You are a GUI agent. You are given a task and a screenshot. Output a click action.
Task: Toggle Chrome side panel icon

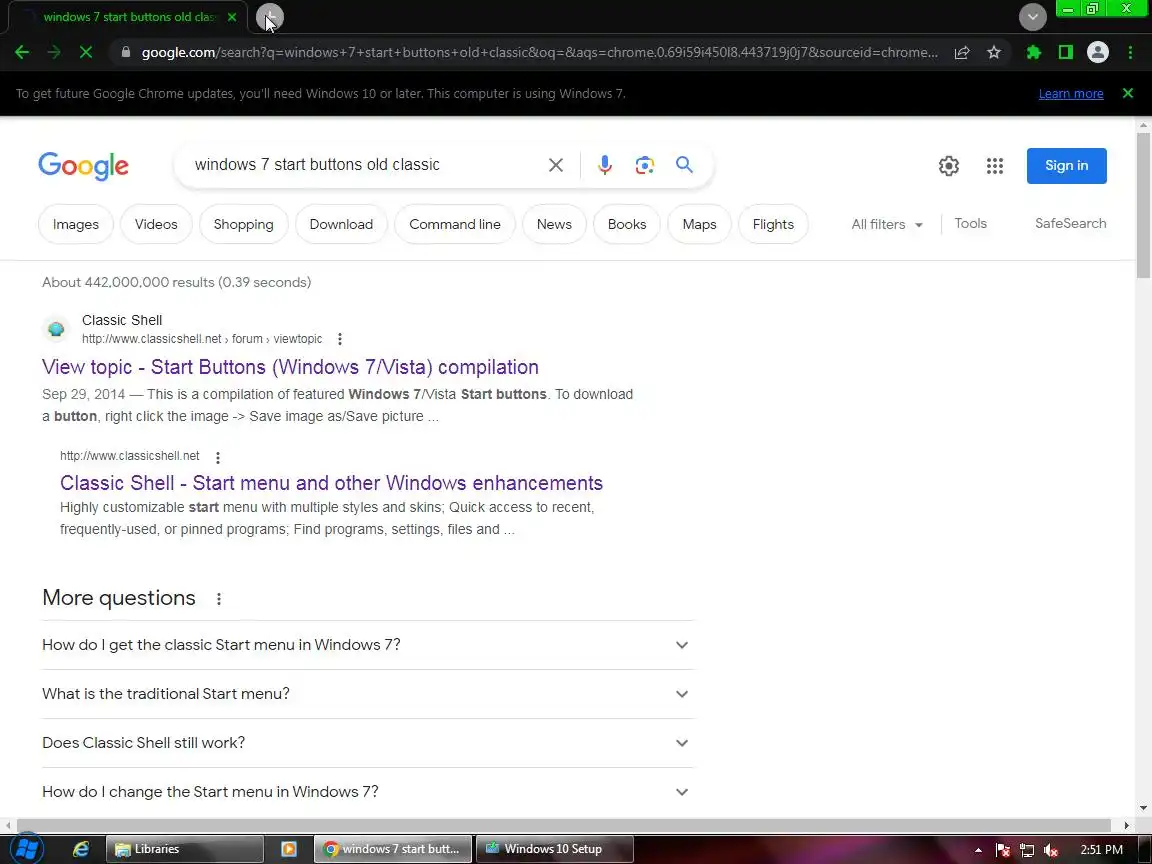[x=1066, y=52]
